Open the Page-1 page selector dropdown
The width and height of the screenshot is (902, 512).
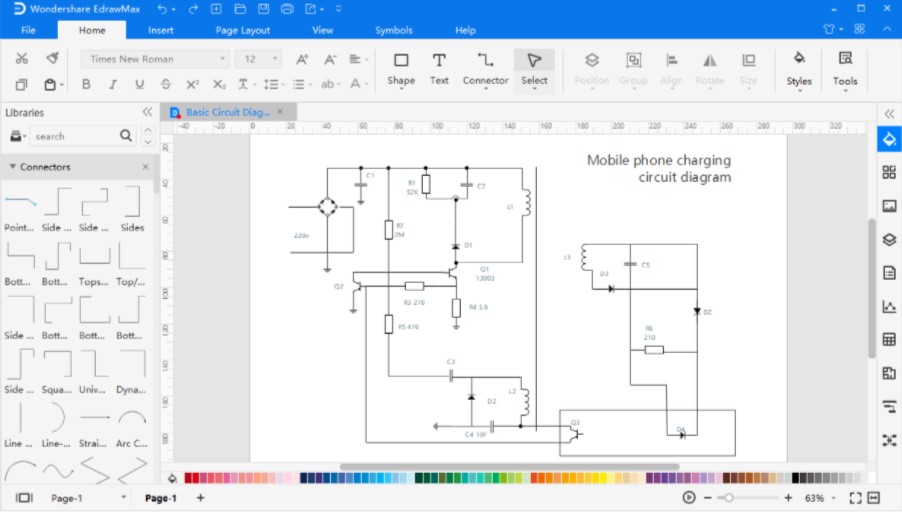[123, 496]
